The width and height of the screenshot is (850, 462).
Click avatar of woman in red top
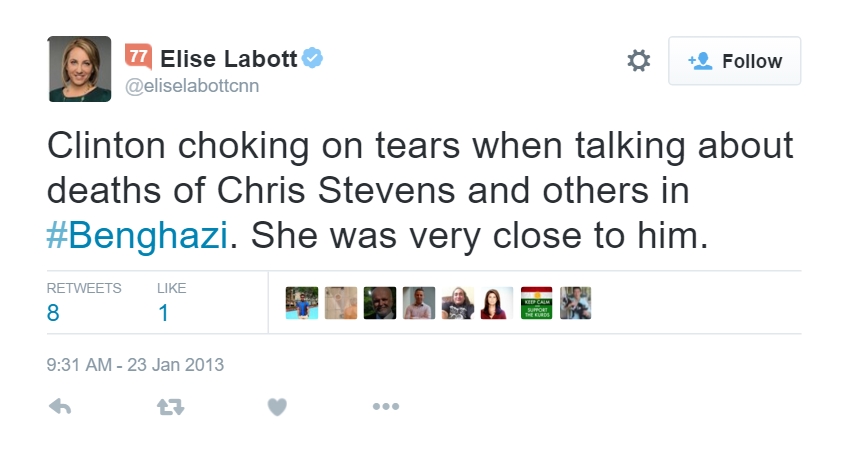pyautogui.click(x=497, y=303)
